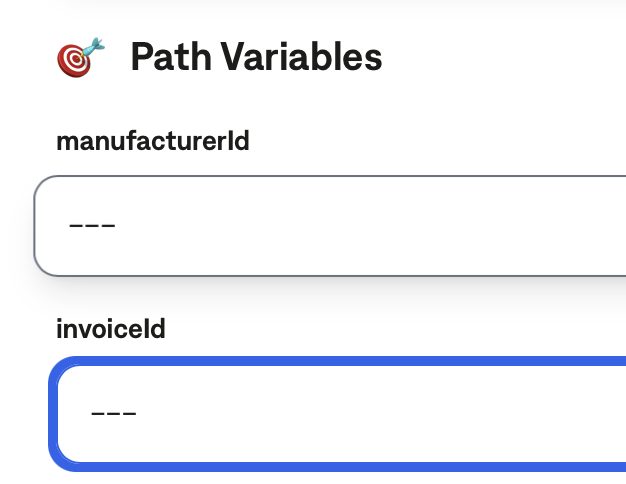The image size is (626, 484).
Task: Click inside the invoiceId input field
Action: point(340,413)
